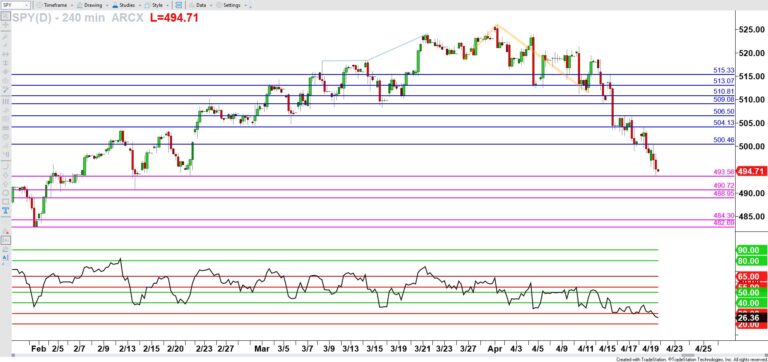Select the 500.46 level label
This screenshot has height=362, width=768.
click(x=723, y=140)
